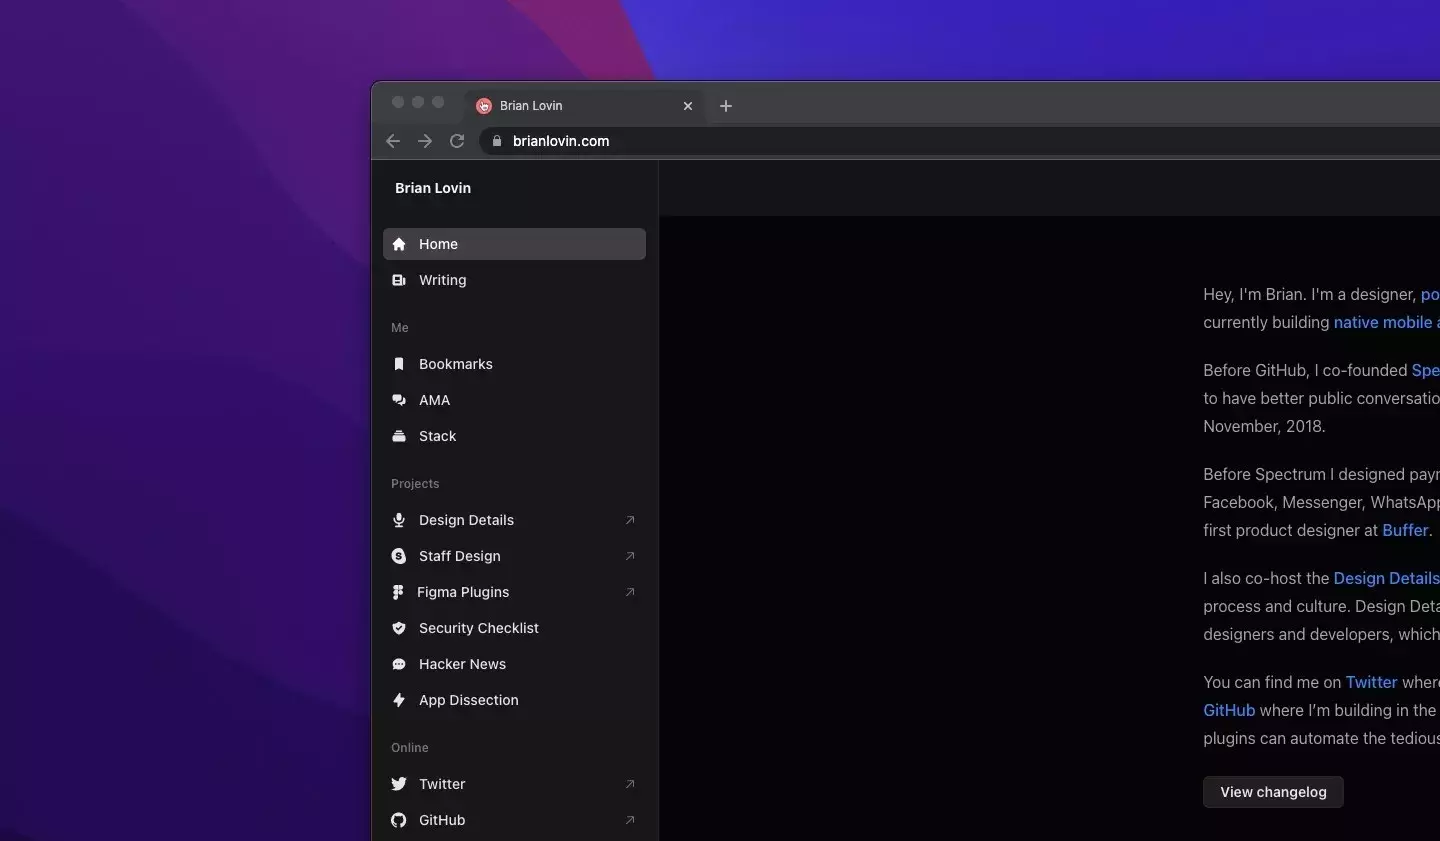
Task: Open Hacker News from the Projects list
Action: [x=461, y=664]
